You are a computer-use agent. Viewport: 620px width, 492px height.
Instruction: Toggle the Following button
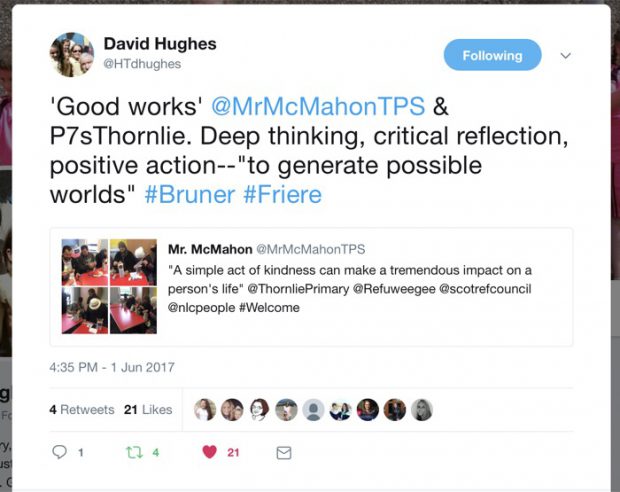point(492,55)
